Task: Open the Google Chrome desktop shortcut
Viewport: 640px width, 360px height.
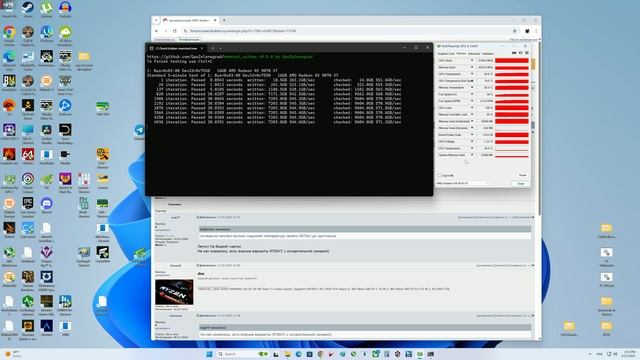Action: pos(9,33)
